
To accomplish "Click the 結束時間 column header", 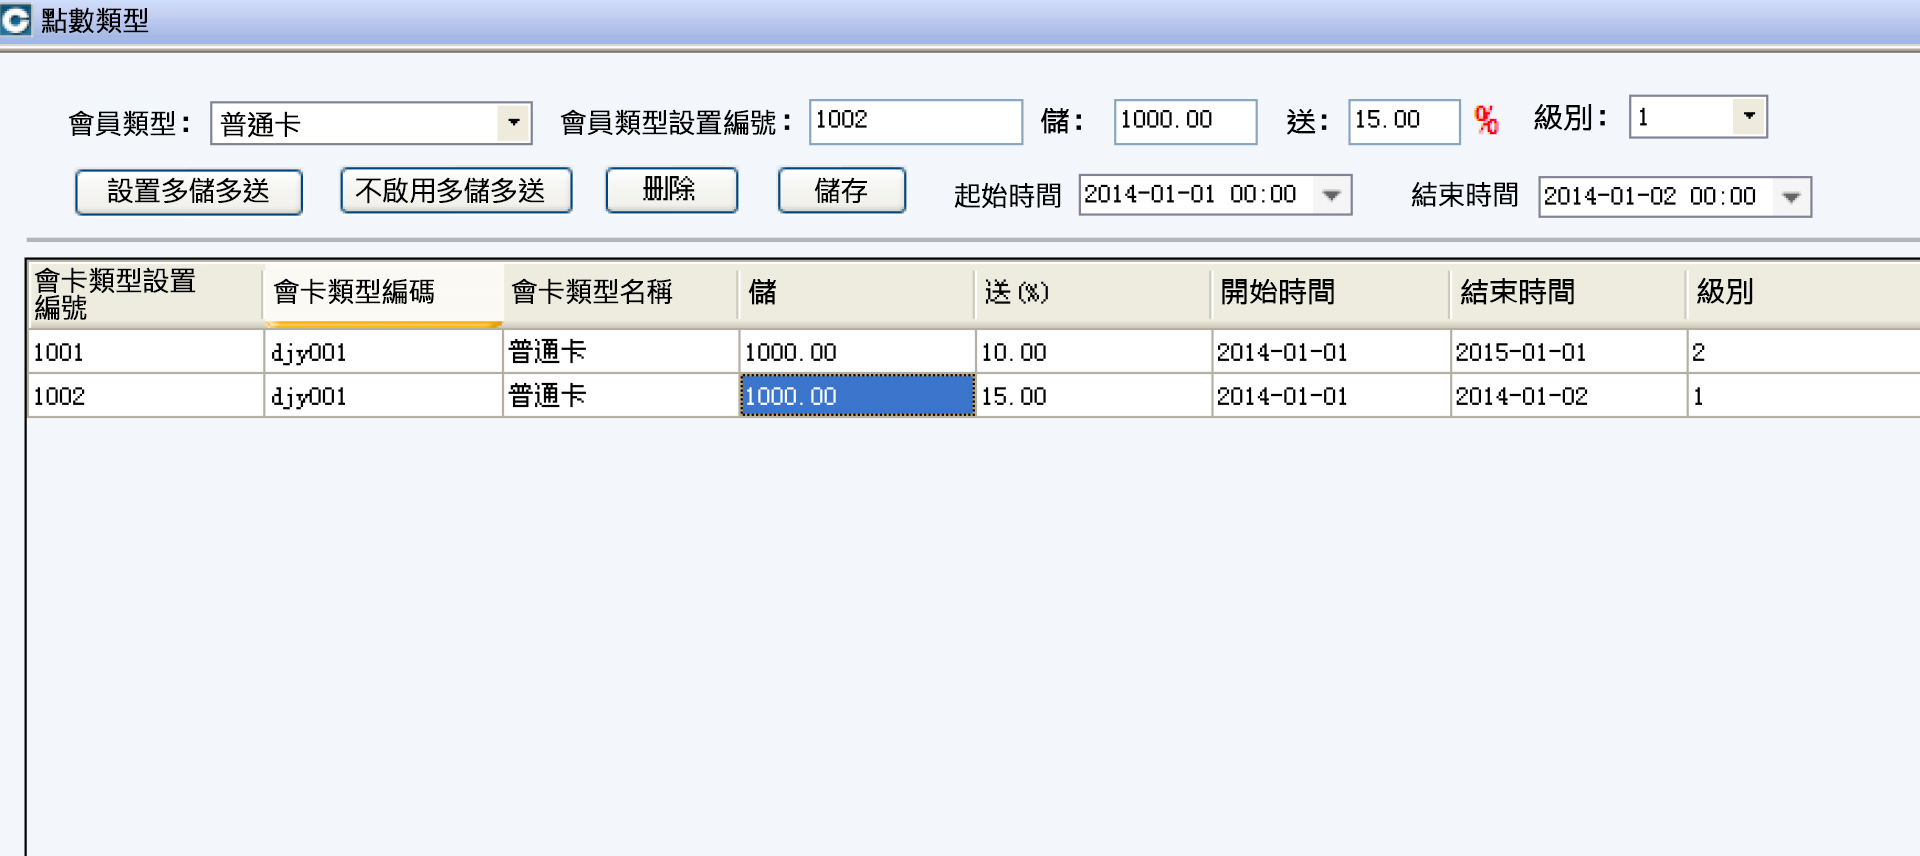I will (x=1569, y=293).
